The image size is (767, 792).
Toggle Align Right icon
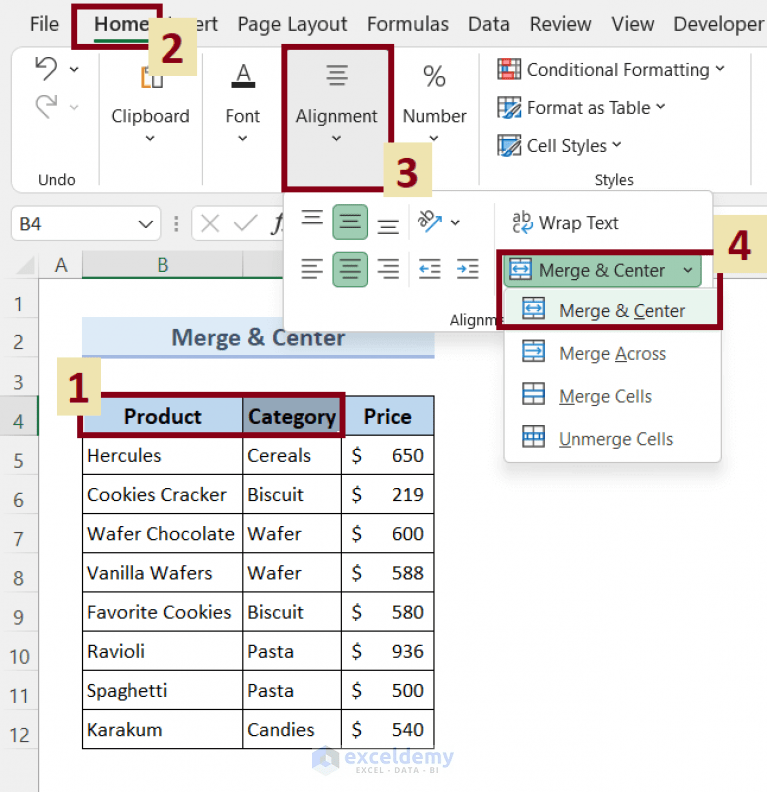point(388,269)
